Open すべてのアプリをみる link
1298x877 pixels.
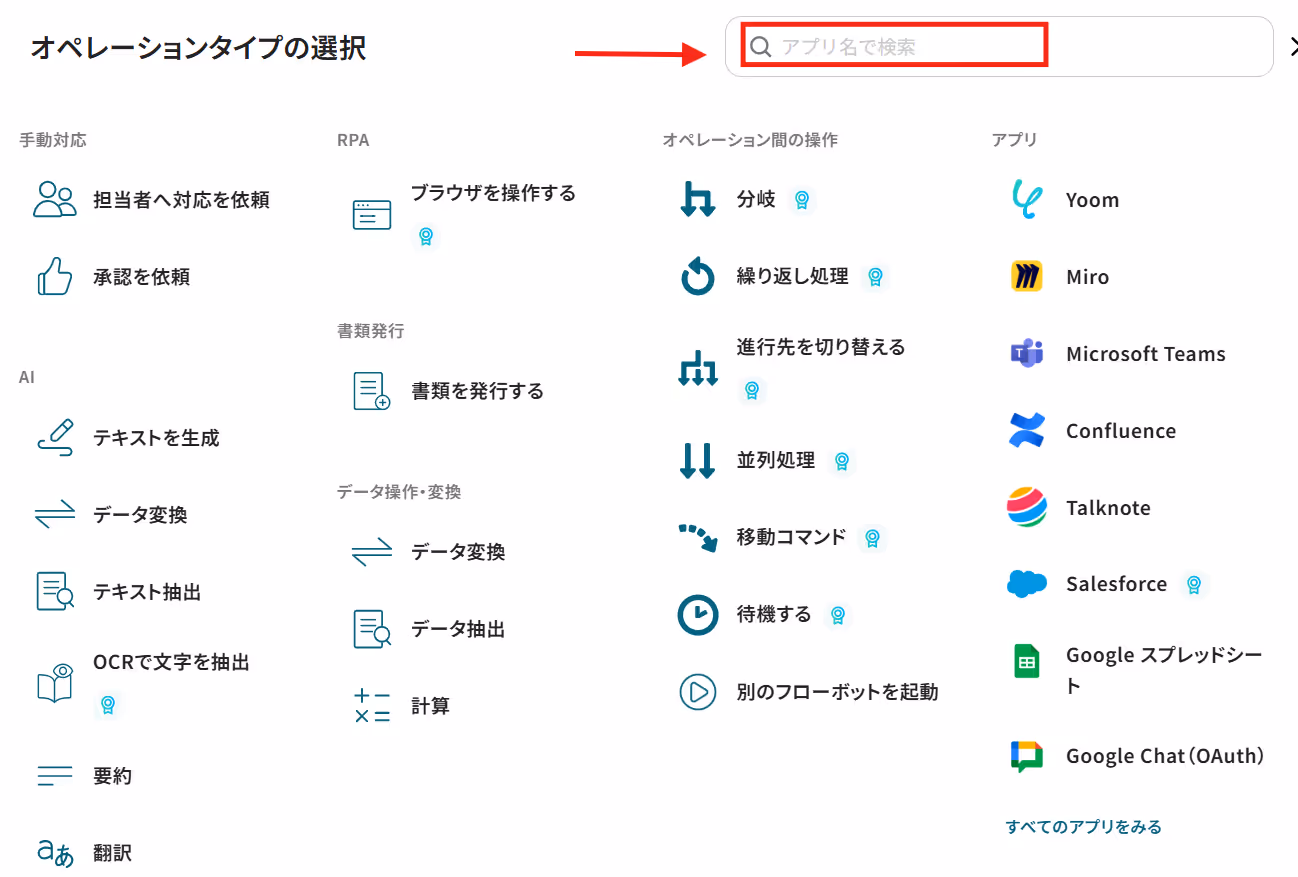[x=1084, y=827]
